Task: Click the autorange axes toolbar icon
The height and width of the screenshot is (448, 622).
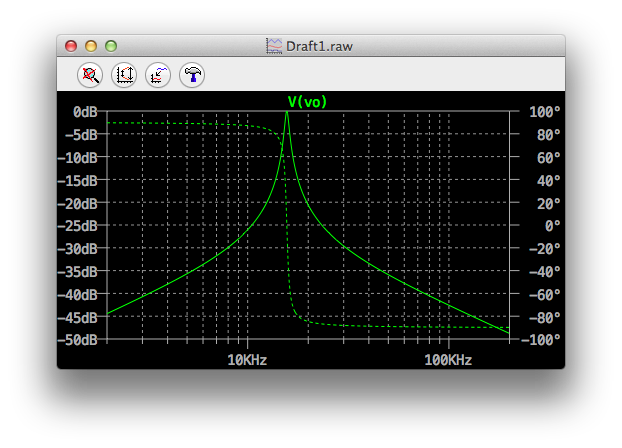Action: point(124,73)
